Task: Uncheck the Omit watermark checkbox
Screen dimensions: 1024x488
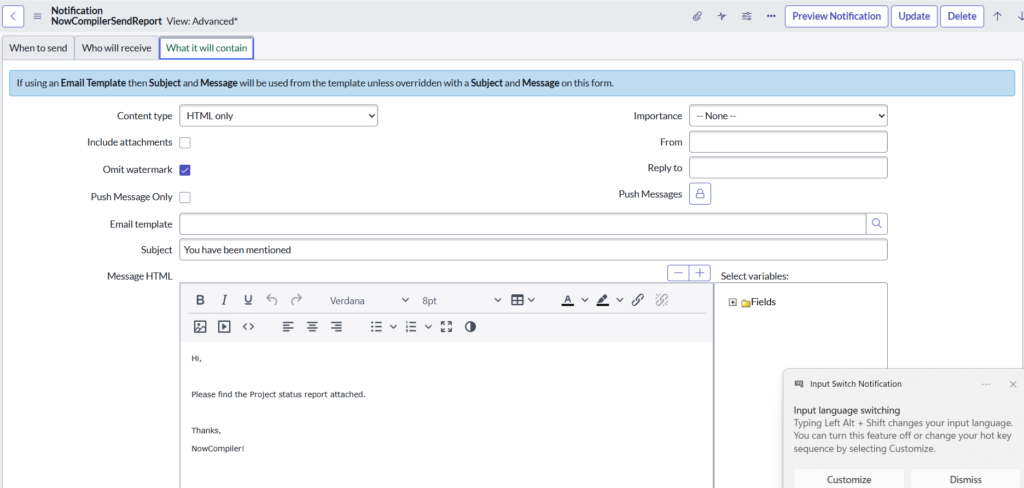Action: [x=185, y=170]
